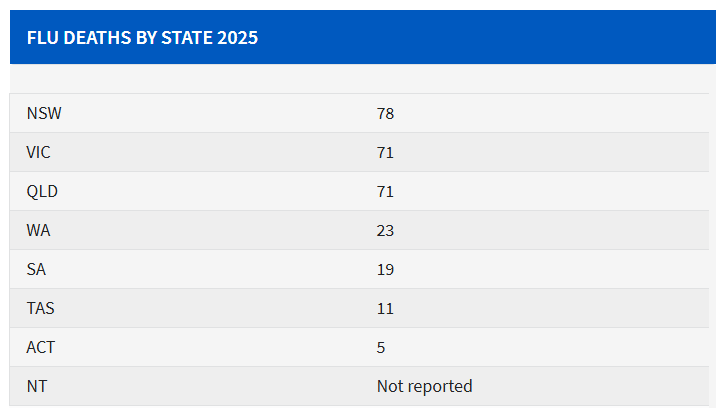The image size is (724, 408).
Task: Click the value 71 in the QLD row
Action: coord(386,192)
